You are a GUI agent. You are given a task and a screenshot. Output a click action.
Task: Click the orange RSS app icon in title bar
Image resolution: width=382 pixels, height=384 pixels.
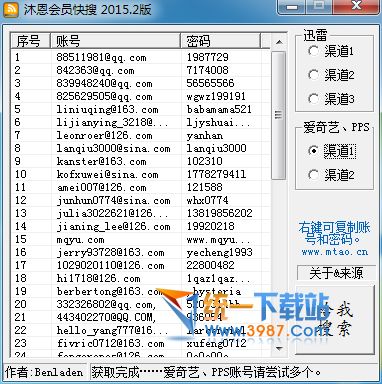pyautogui.click(x=11, y=9)
